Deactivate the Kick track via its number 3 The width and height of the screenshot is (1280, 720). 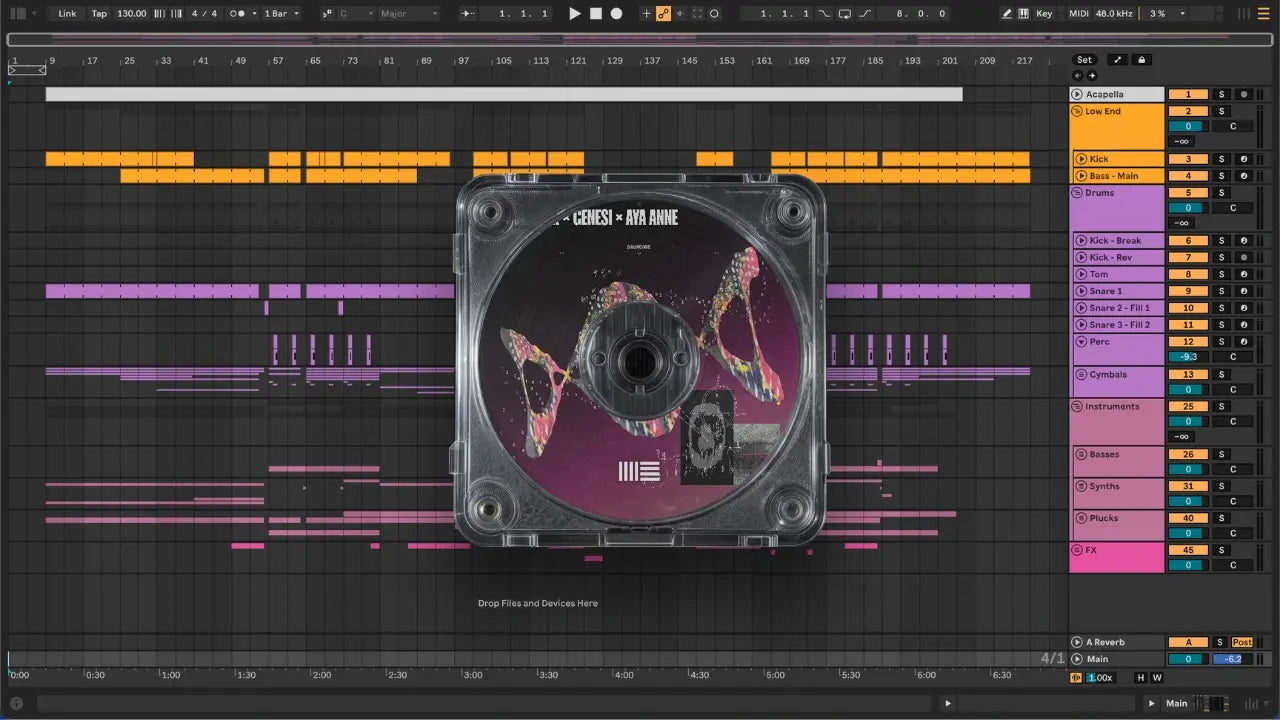(1188, 159)
